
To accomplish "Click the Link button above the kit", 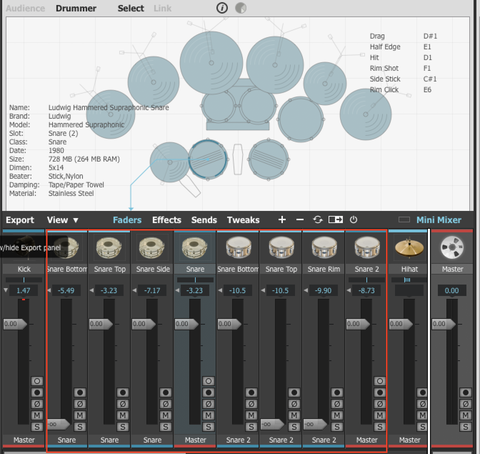I will coord(162,8).
